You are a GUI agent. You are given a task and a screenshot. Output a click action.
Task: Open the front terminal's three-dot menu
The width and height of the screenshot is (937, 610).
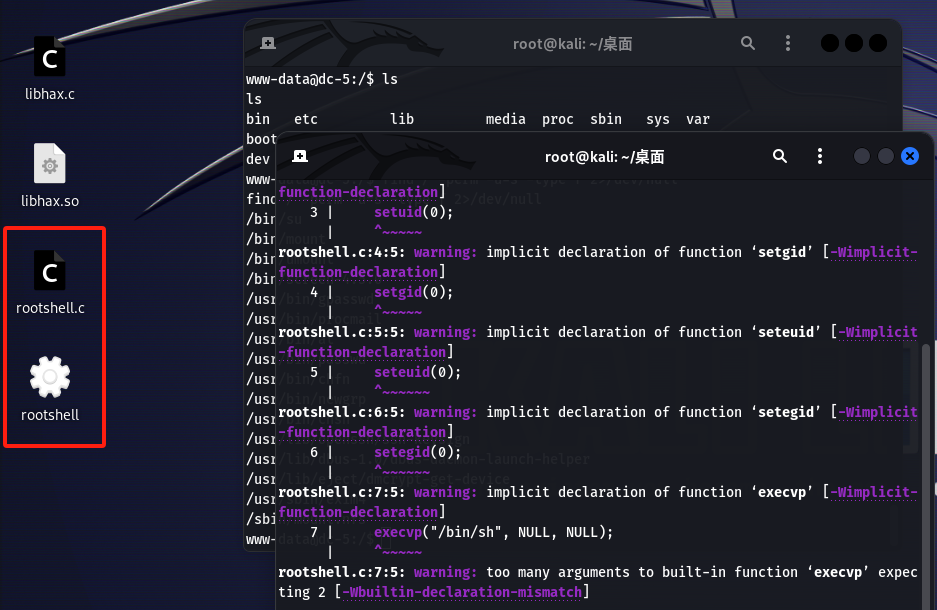click(x=820, y=157)
